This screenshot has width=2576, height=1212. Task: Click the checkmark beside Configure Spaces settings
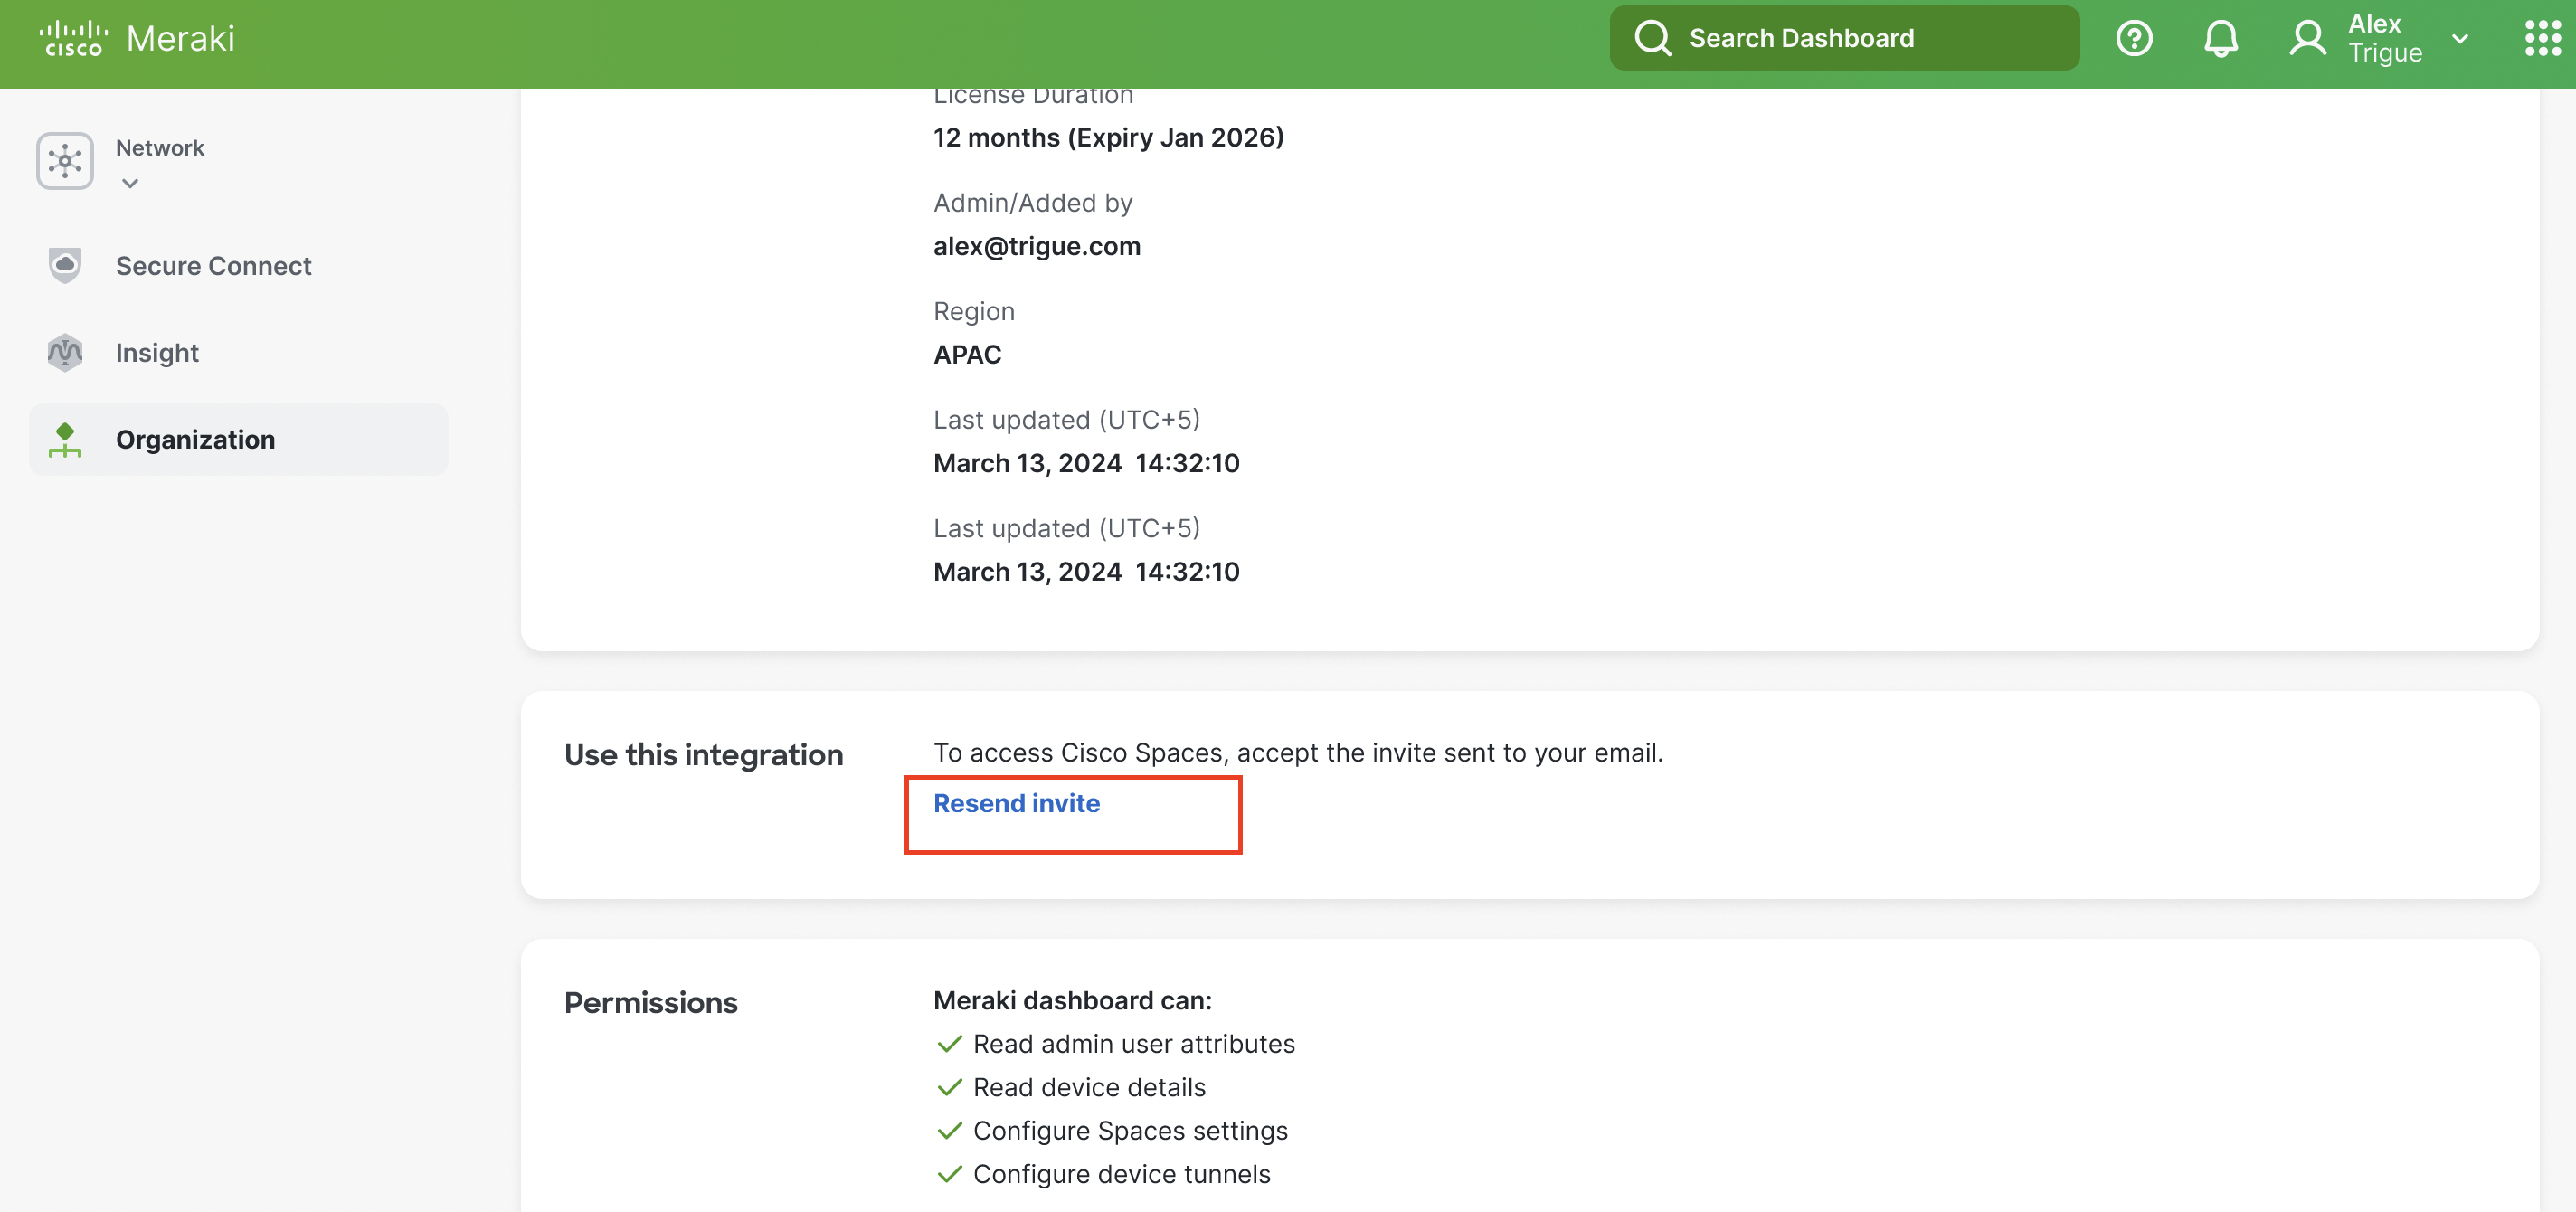click(x=949, y=1130)
